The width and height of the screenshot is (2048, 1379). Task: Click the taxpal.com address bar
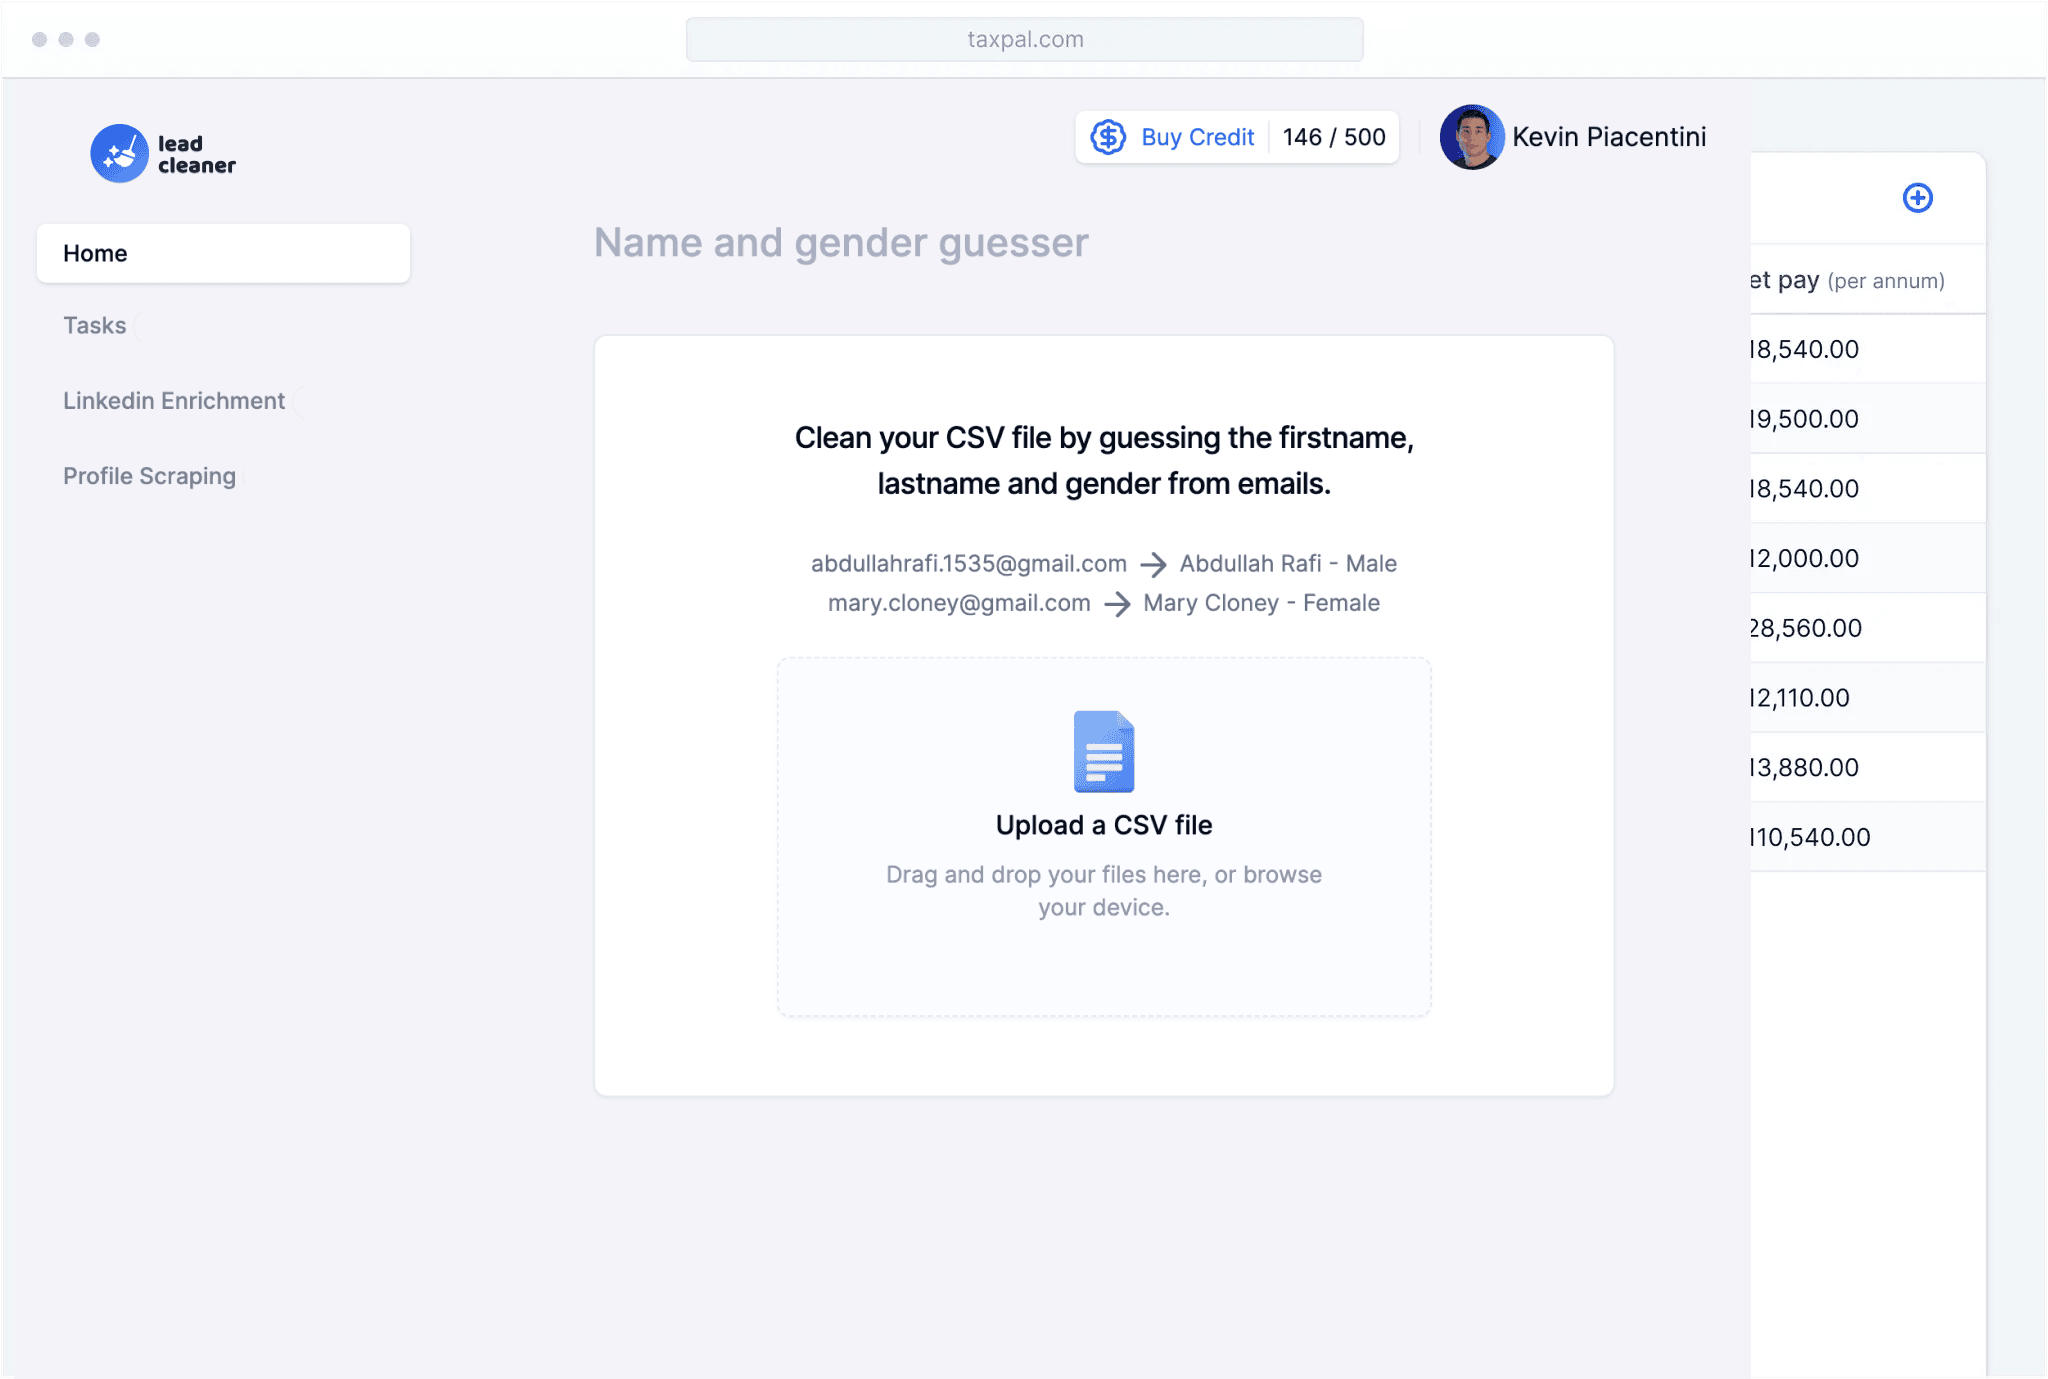point(1024,40)
